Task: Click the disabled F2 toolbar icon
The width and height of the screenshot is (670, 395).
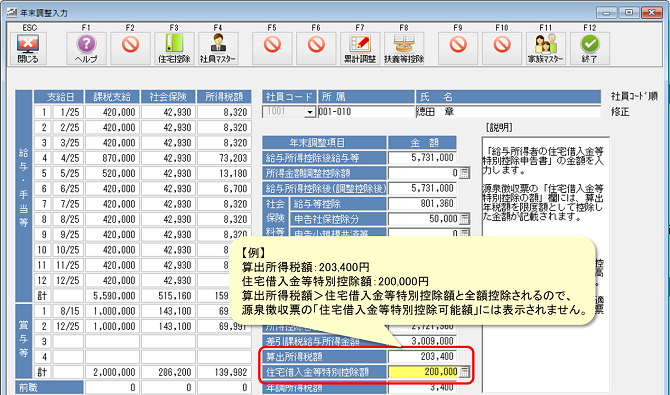Action: 130,48
